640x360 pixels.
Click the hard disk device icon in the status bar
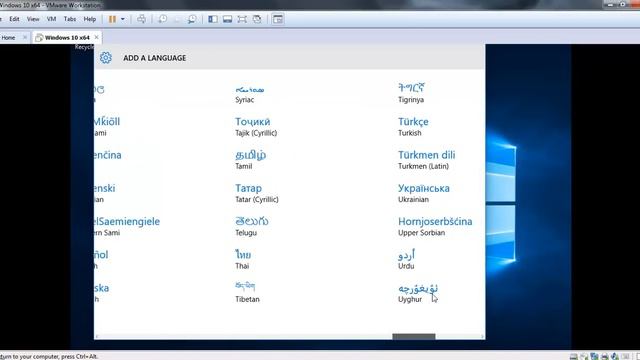pos(573,356)
